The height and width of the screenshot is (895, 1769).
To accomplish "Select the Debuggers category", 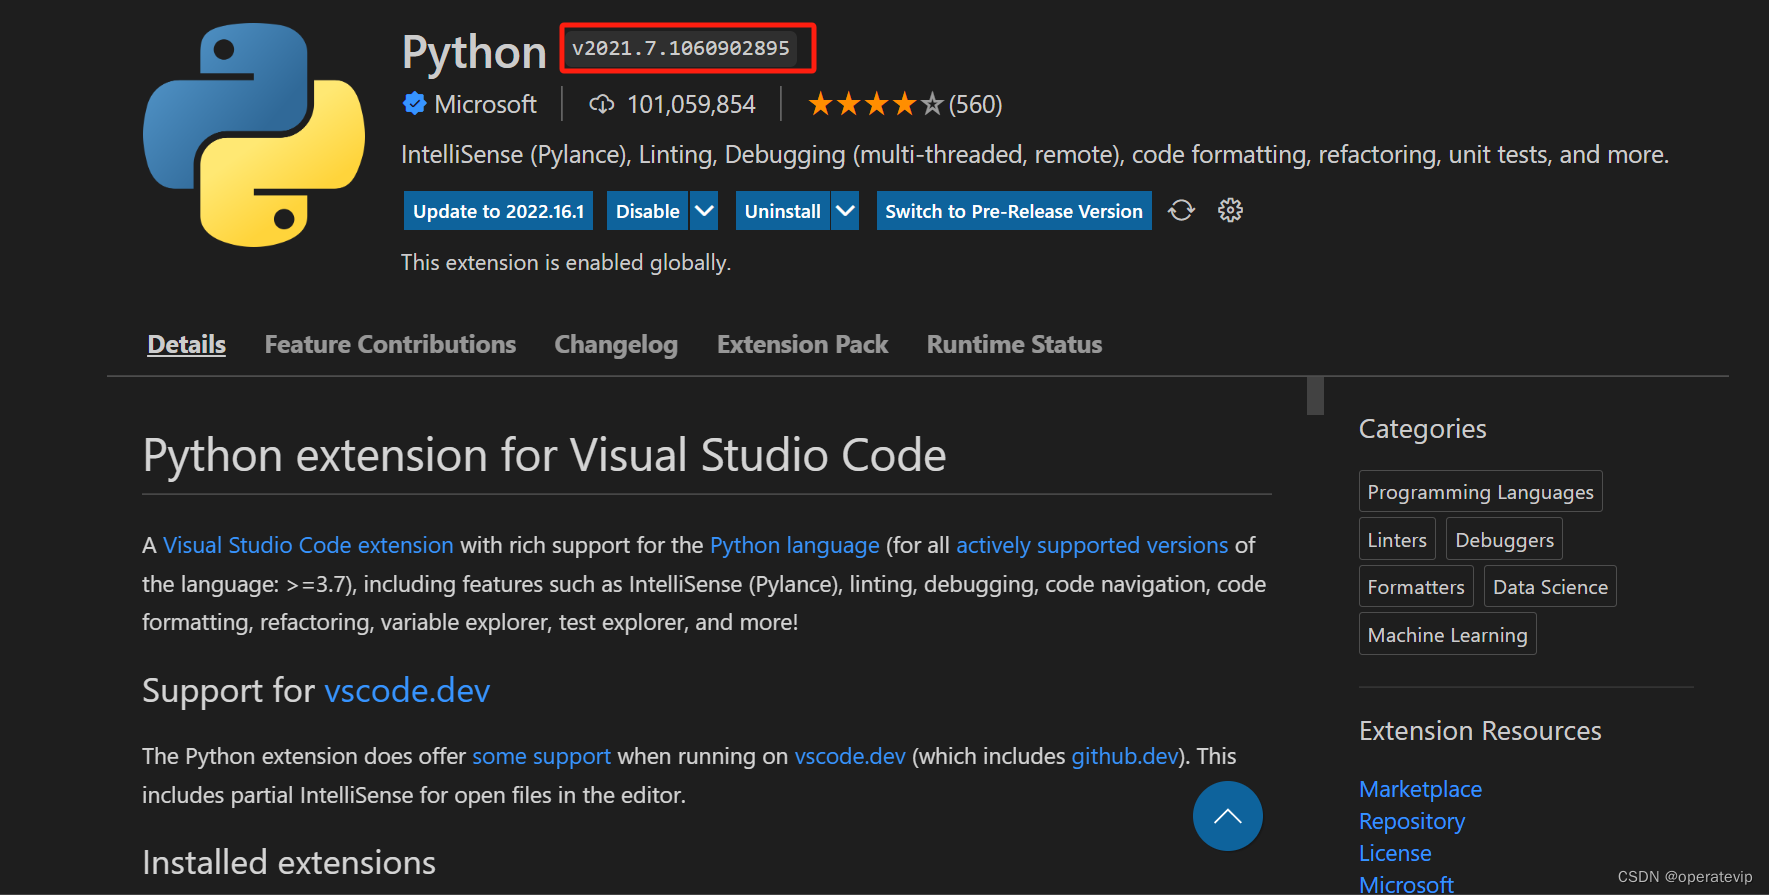I will pos(1504,539).
